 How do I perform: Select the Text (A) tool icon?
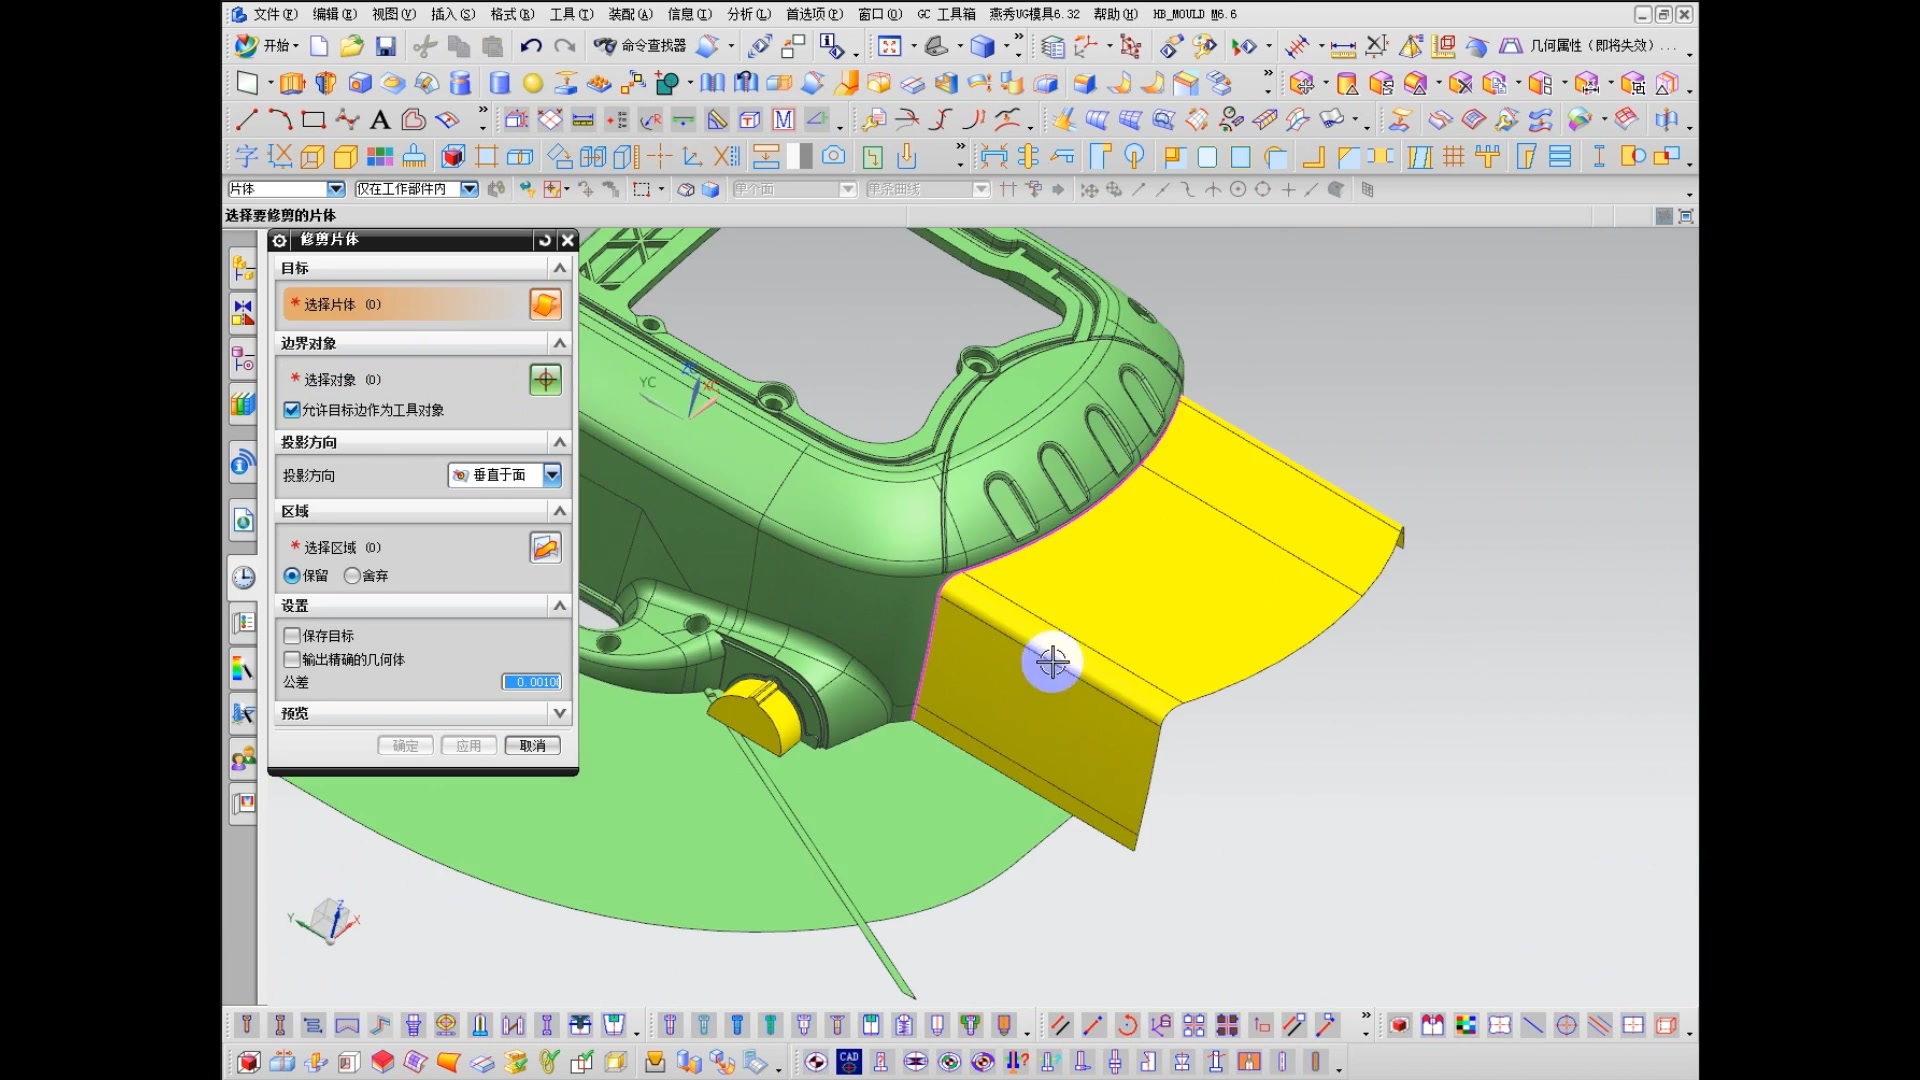point(380,121)
